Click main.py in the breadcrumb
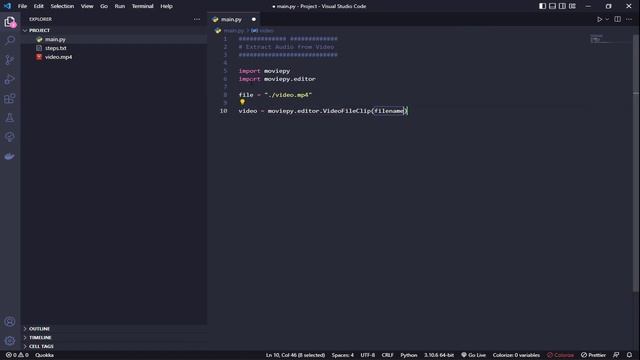The width and height of the screenshot is (640, 360). [233, 31]
